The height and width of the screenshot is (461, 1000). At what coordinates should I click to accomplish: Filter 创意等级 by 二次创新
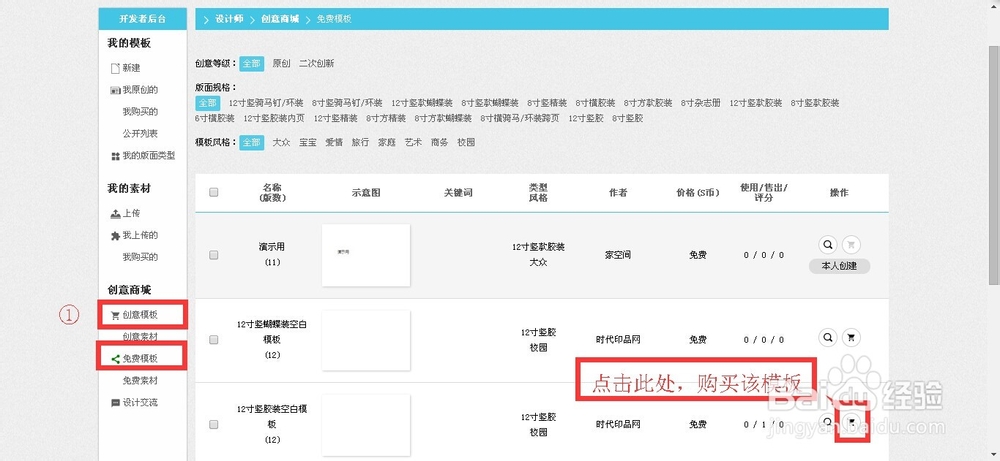pos(316,64)
